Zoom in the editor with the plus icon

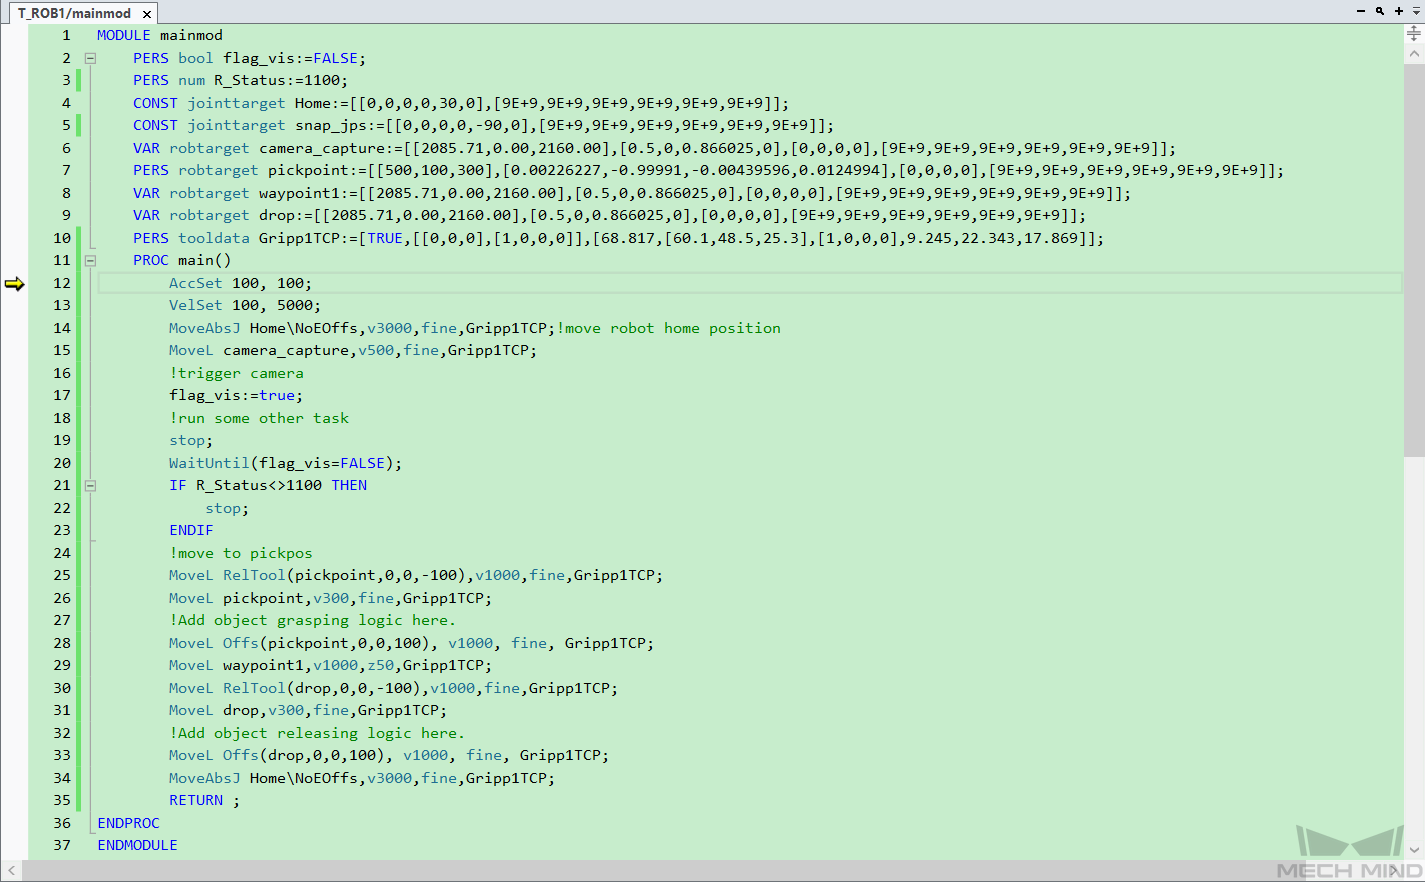tap(1399, 11)
